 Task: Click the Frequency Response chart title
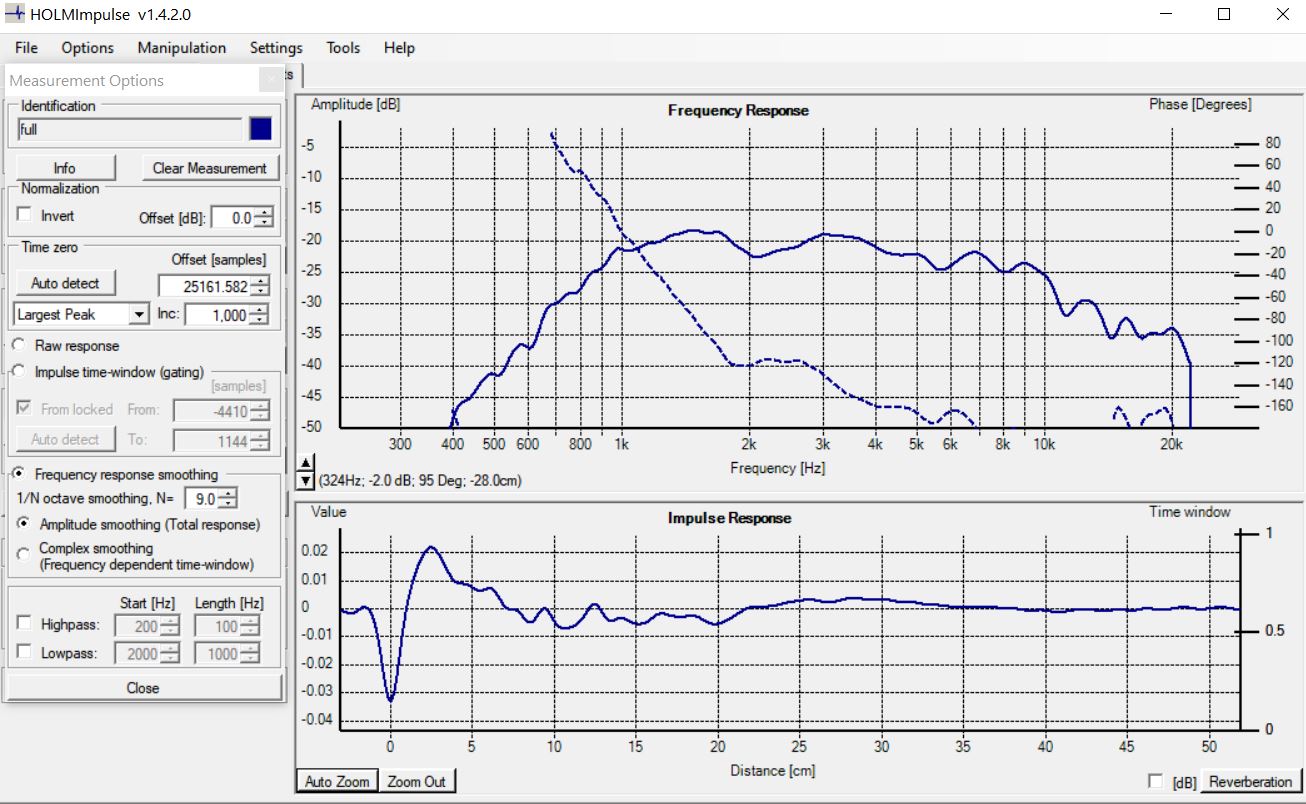point(738,110)
